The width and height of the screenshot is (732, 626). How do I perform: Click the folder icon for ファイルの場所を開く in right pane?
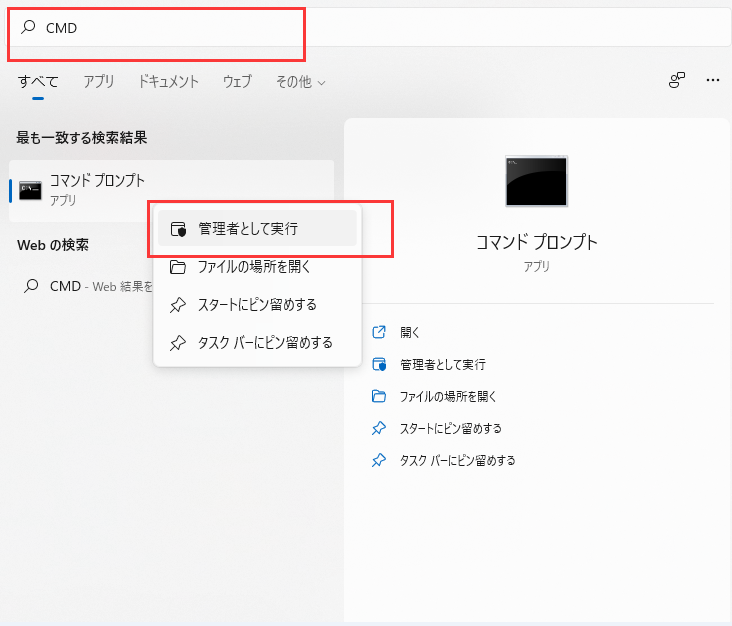379,396
